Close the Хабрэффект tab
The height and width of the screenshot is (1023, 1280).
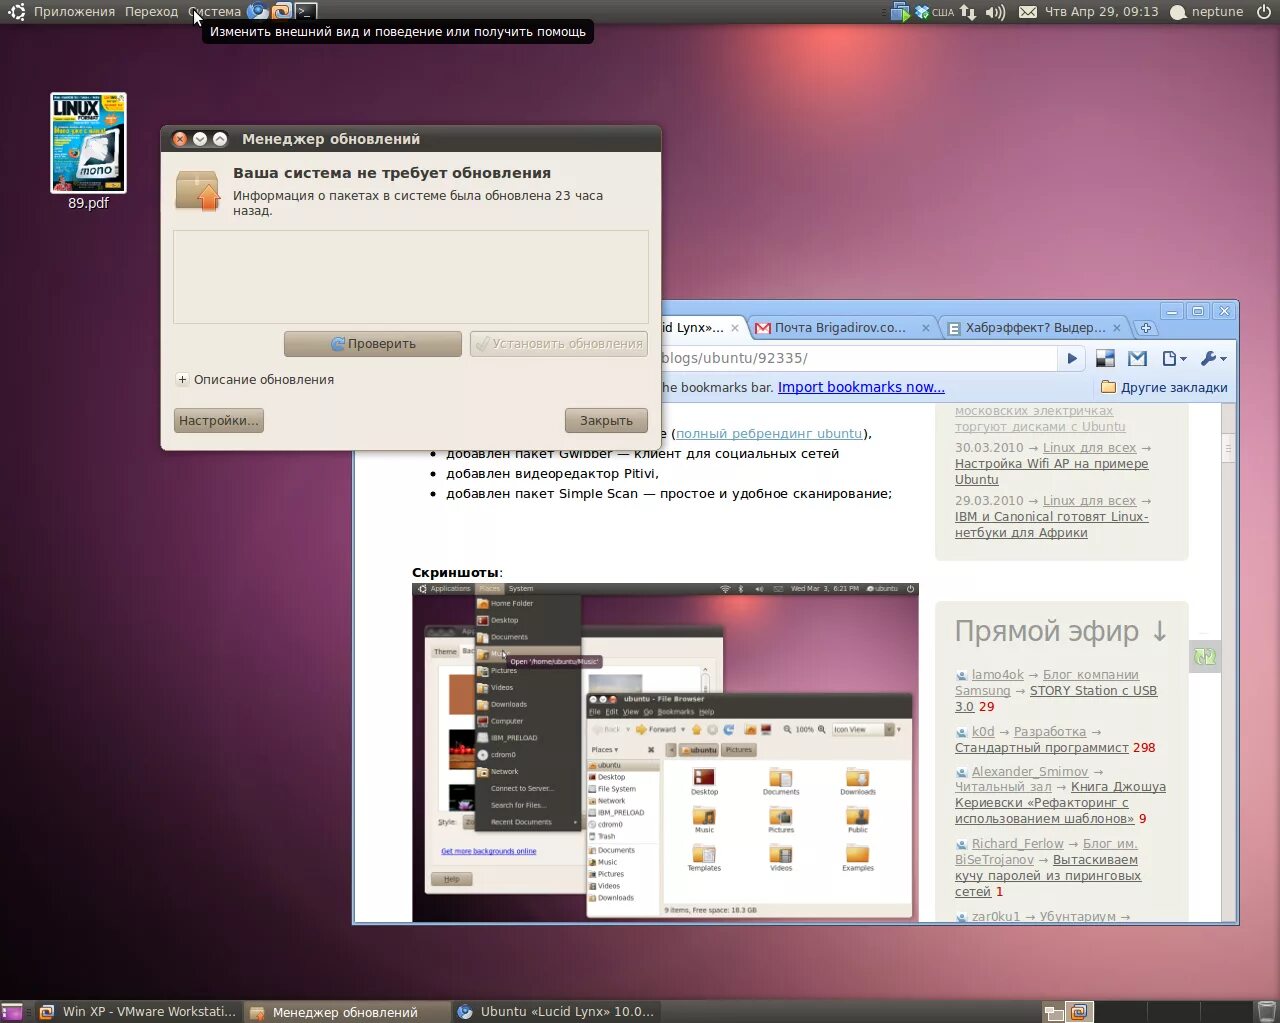(1118, 328)
